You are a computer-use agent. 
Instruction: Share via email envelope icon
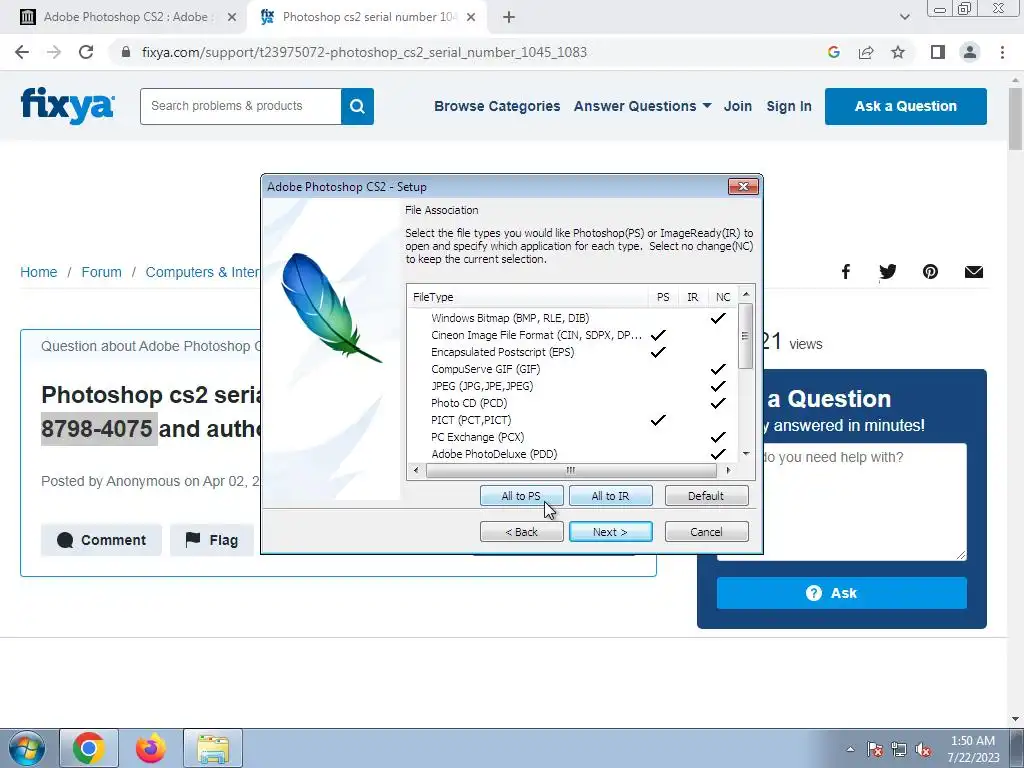tap(974, 272)
